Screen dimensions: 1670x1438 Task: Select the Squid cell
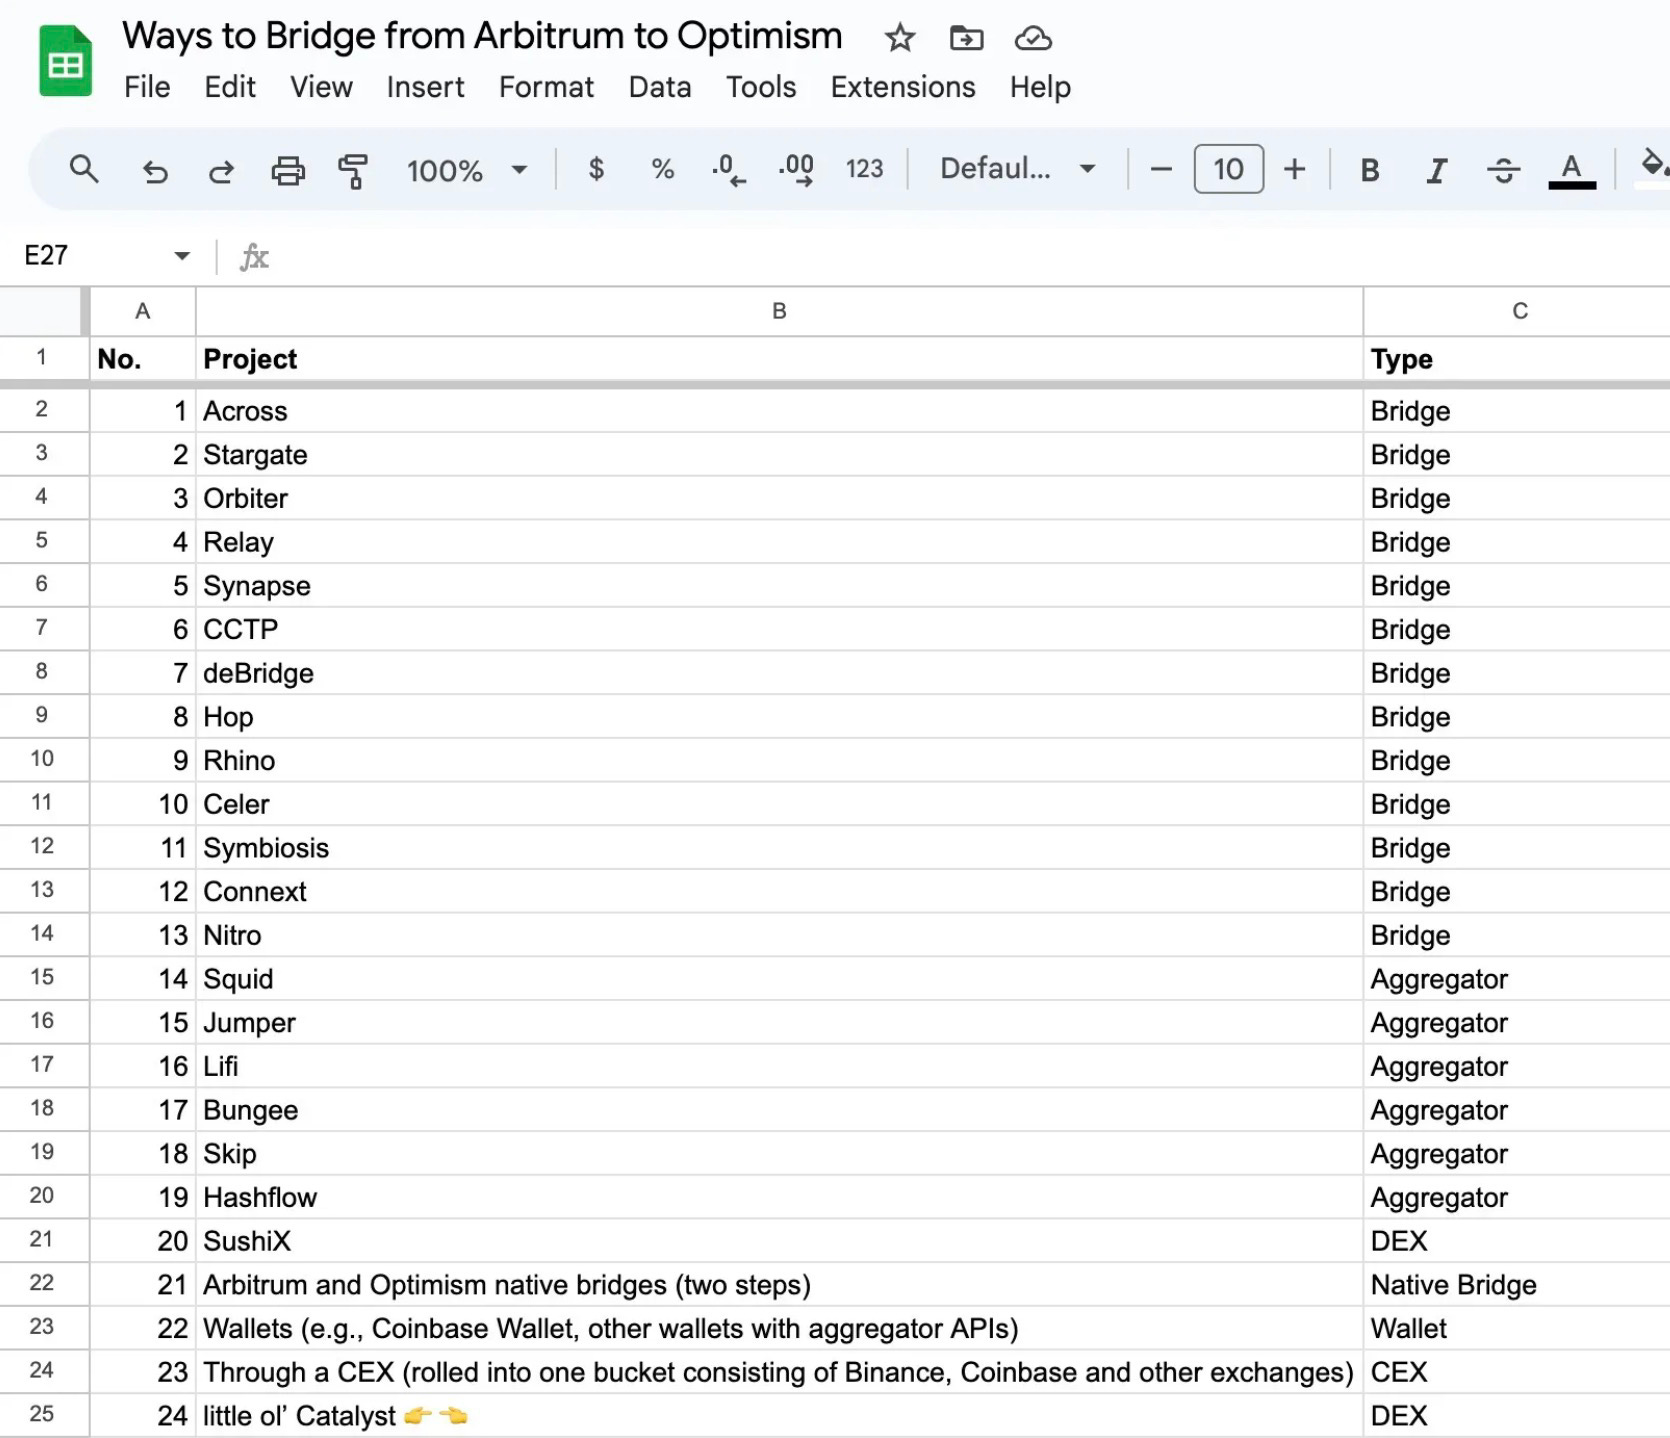(779, 979)
